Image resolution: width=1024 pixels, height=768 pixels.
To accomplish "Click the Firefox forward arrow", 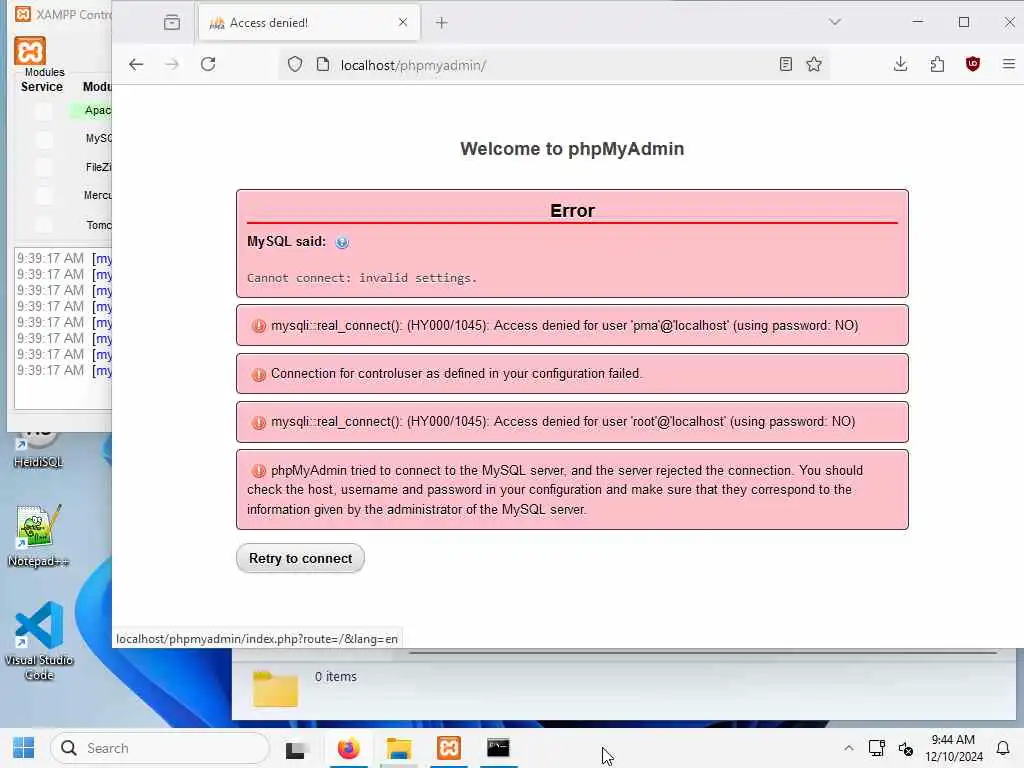I will coord(172,64).
